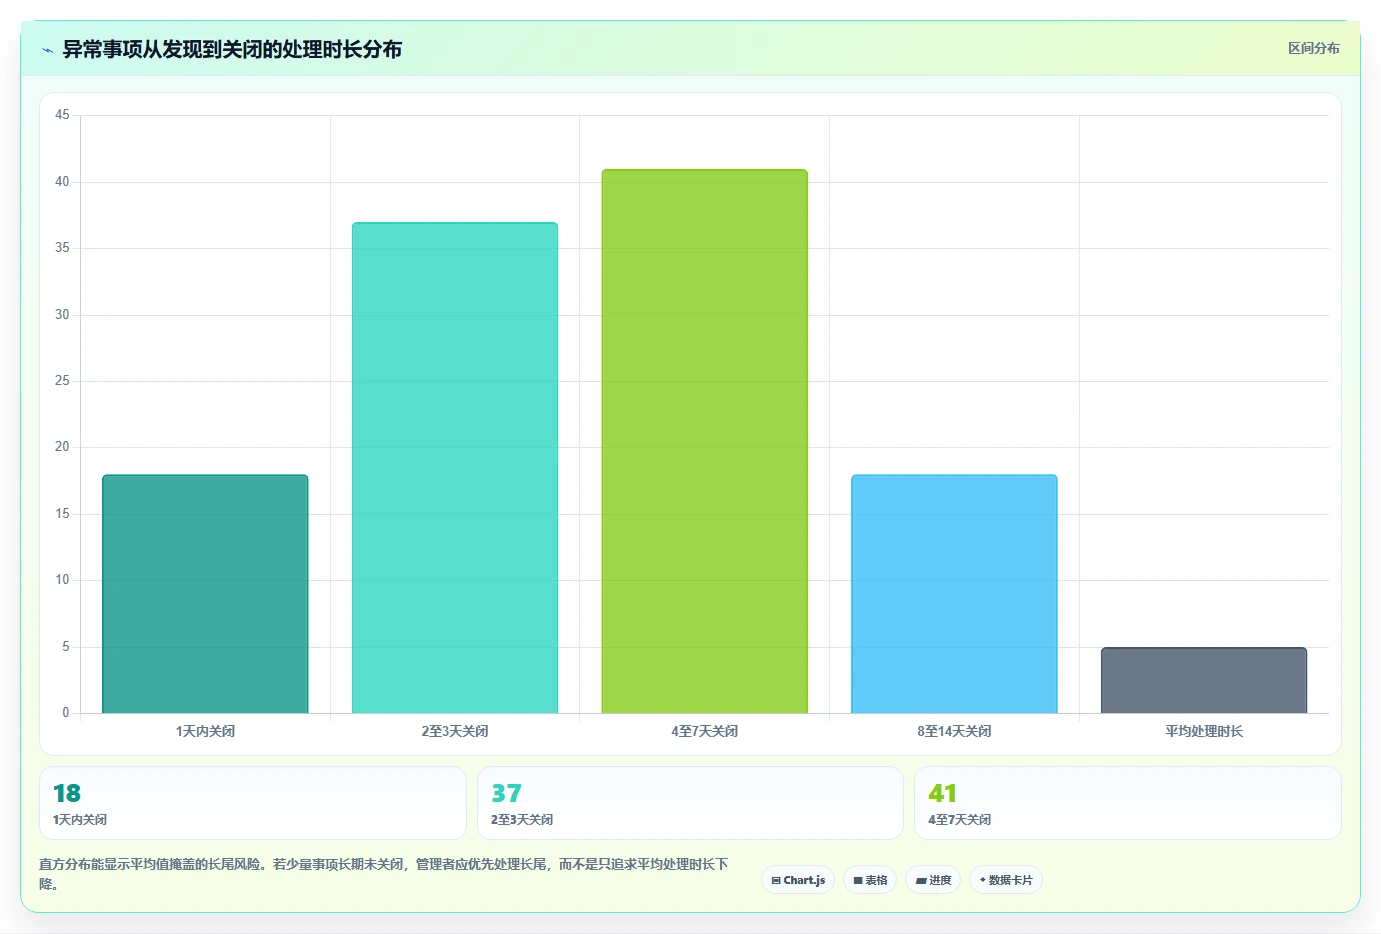Click the y-axis value 35
This screenshot has width=1381, height=934.
pos(62,248)
